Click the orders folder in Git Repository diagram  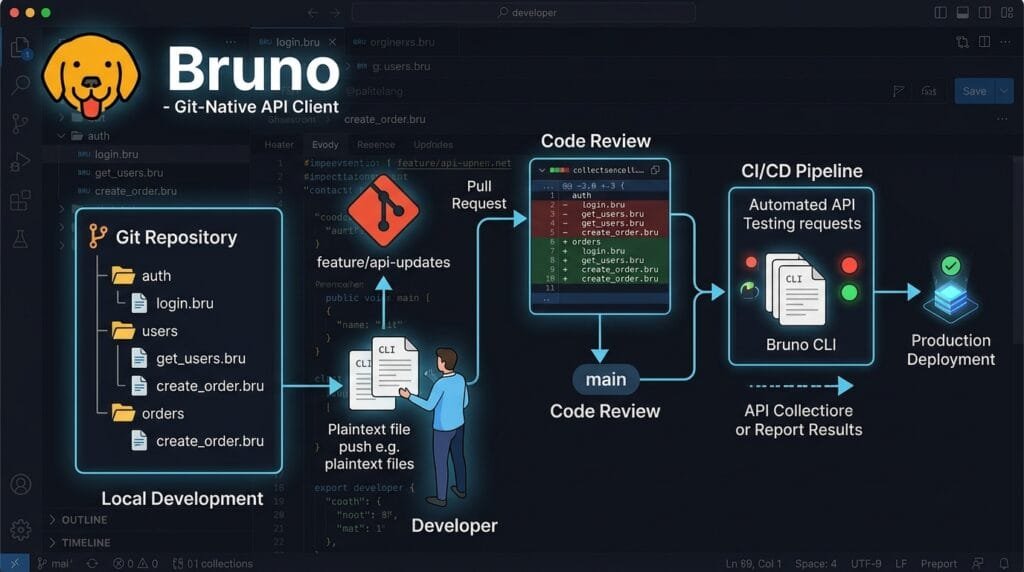[148, 413]
